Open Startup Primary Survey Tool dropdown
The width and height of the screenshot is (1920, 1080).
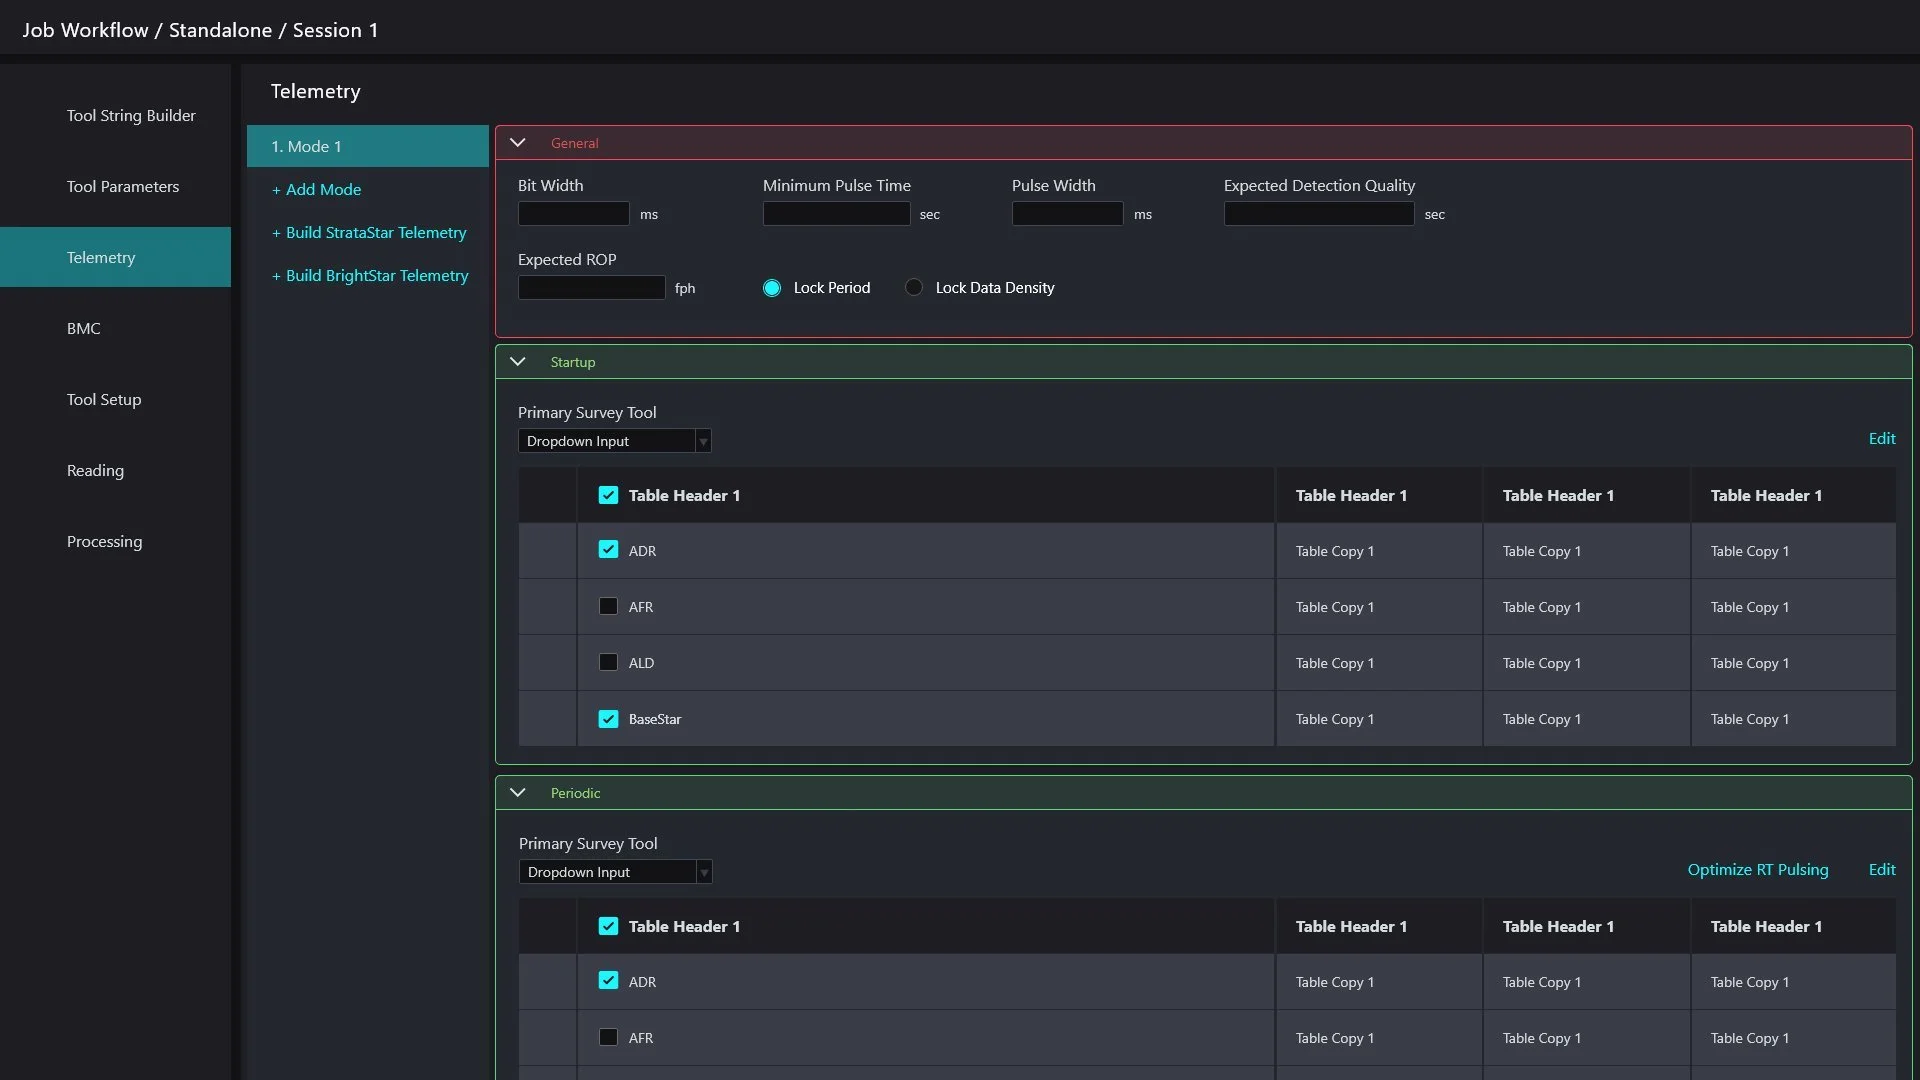614,441
